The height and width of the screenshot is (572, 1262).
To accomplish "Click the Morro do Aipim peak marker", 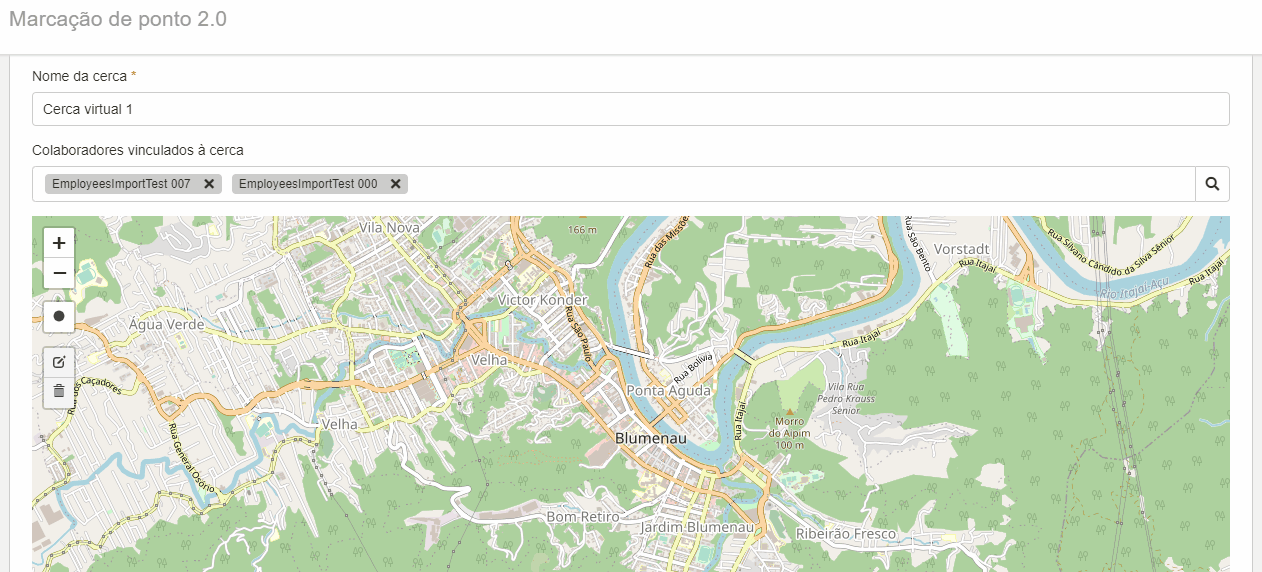I will (790, 412).
